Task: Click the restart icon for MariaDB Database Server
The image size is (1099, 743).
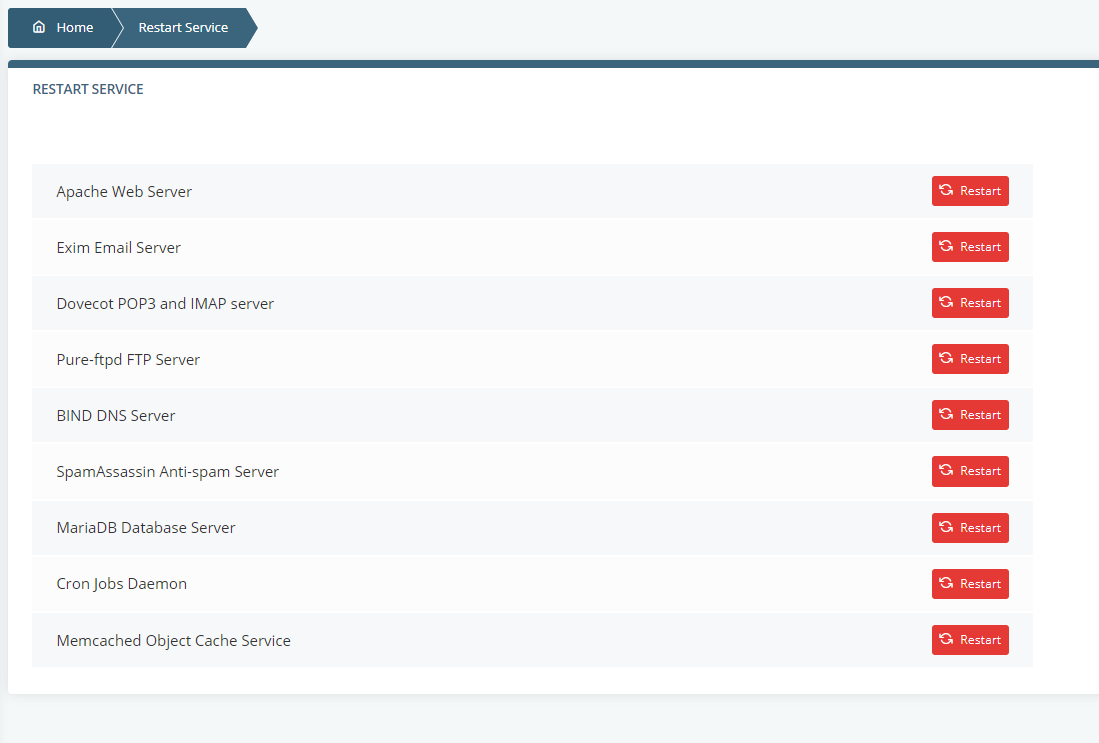Action: (944, 528)
